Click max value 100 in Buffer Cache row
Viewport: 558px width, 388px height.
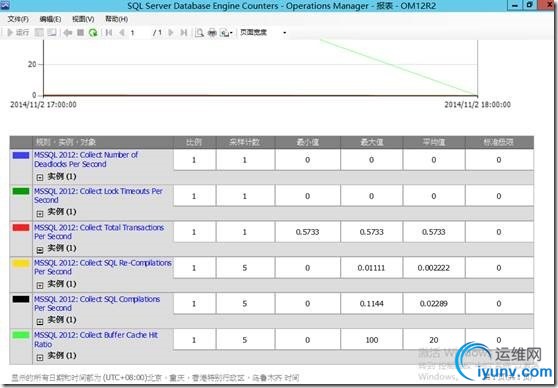pos(372,340)
